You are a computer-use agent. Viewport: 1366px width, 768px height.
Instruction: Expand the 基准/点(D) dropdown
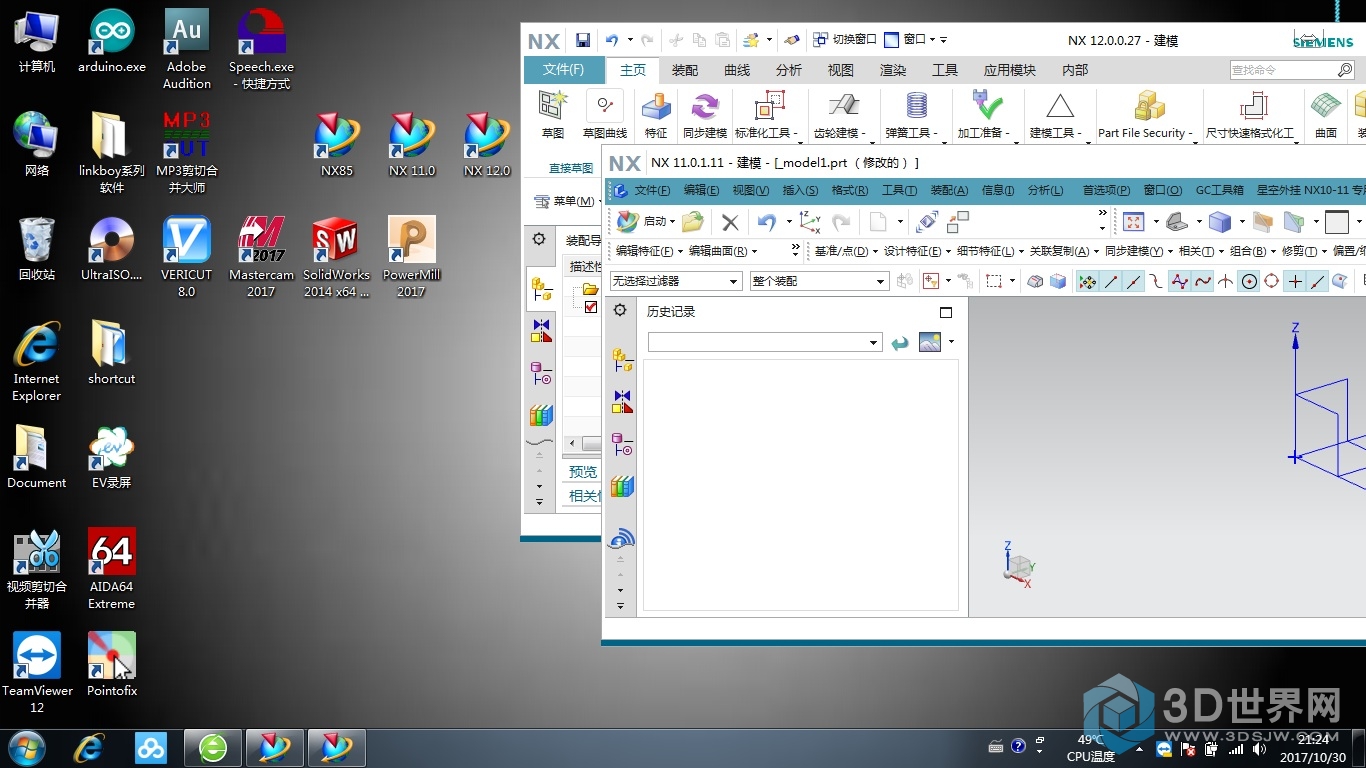pos(844,252)
